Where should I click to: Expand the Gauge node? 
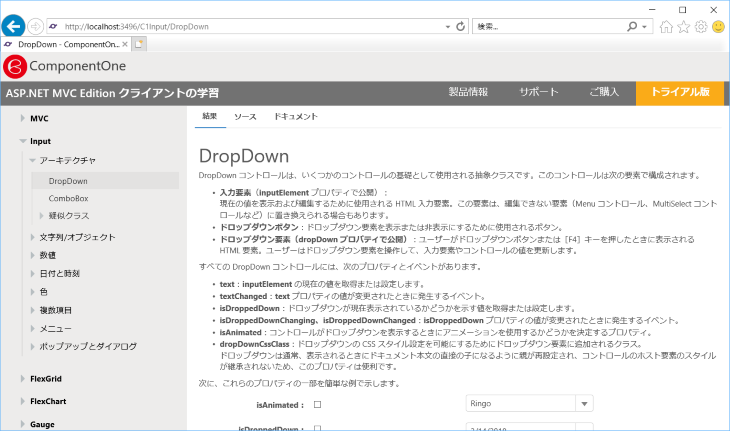(22, 424)
